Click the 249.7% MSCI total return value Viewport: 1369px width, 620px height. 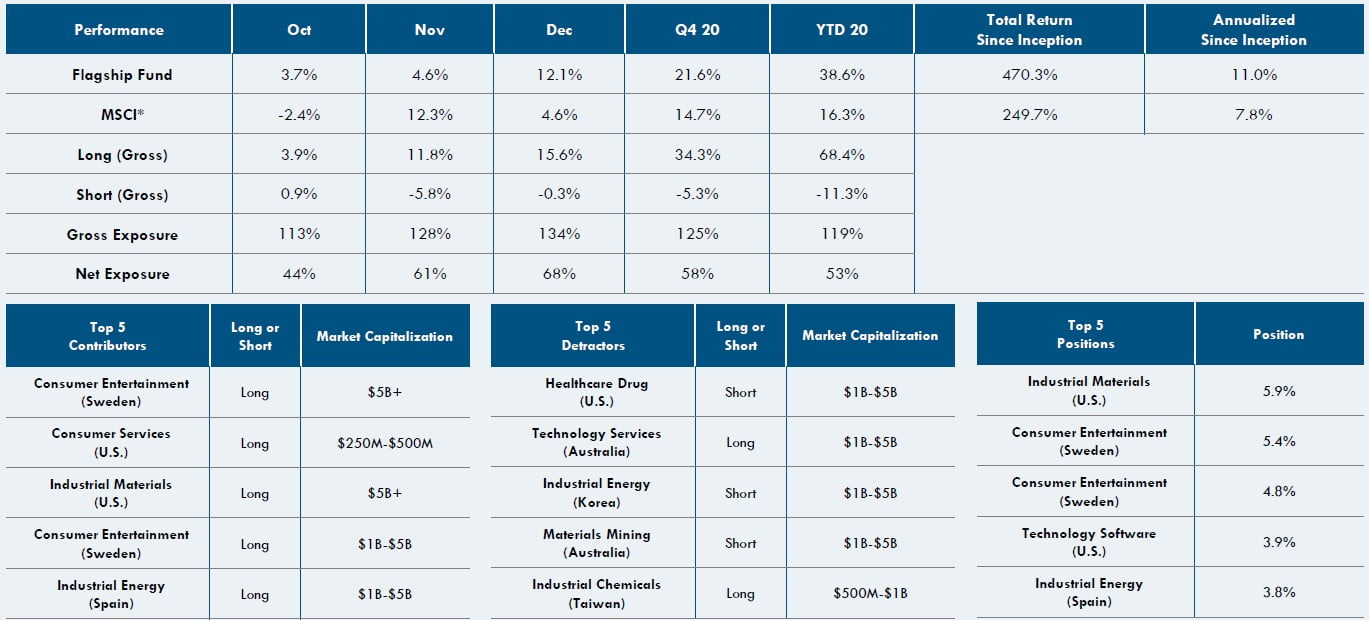tap(1029, 115)
